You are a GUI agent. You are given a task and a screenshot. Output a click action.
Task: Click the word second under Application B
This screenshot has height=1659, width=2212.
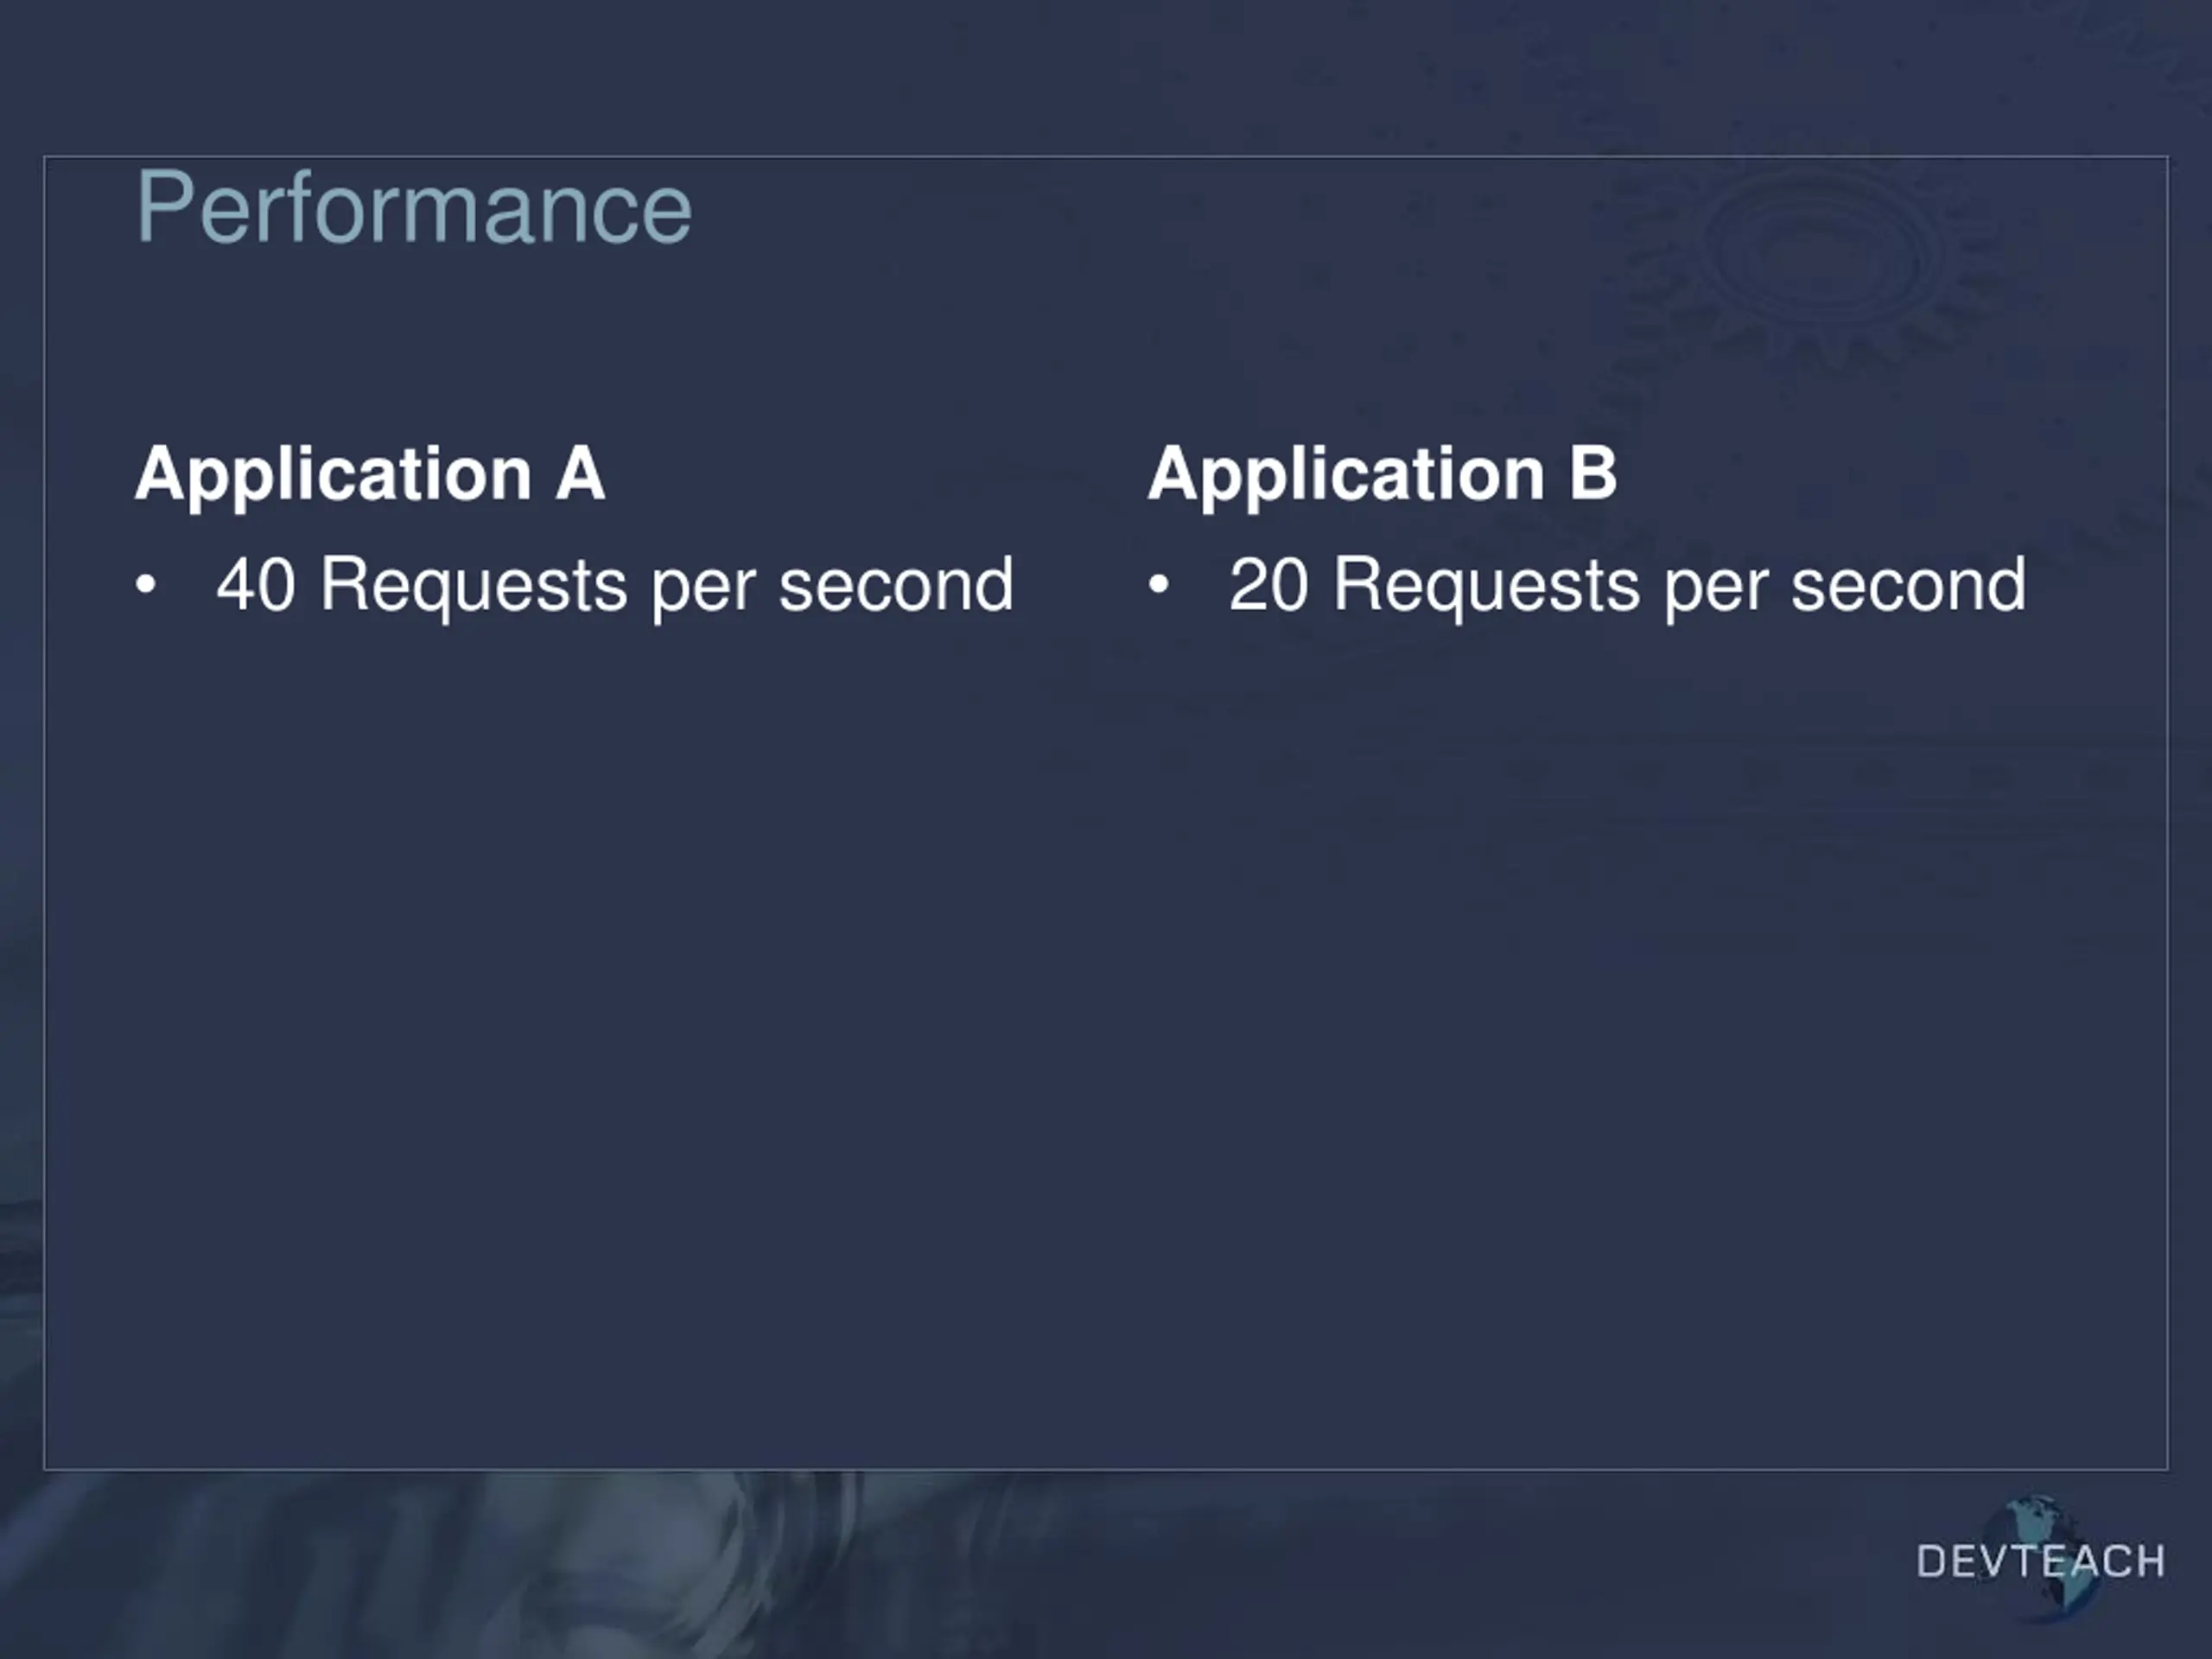coord(1908,584)
